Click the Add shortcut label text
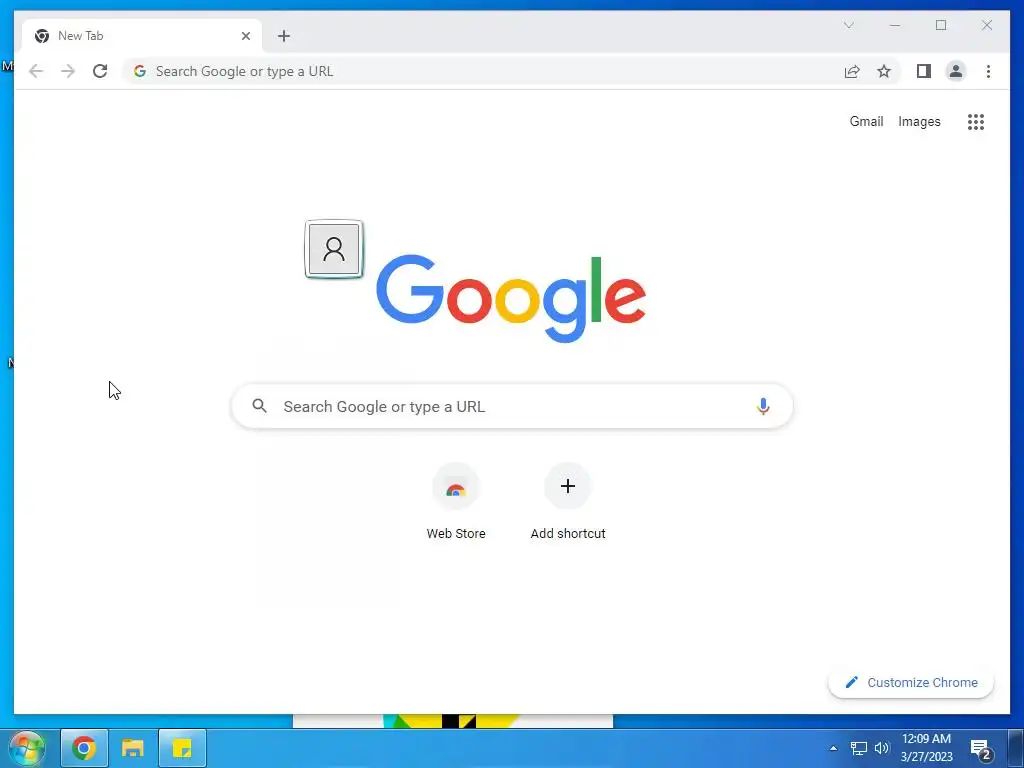 pos(568,534)
